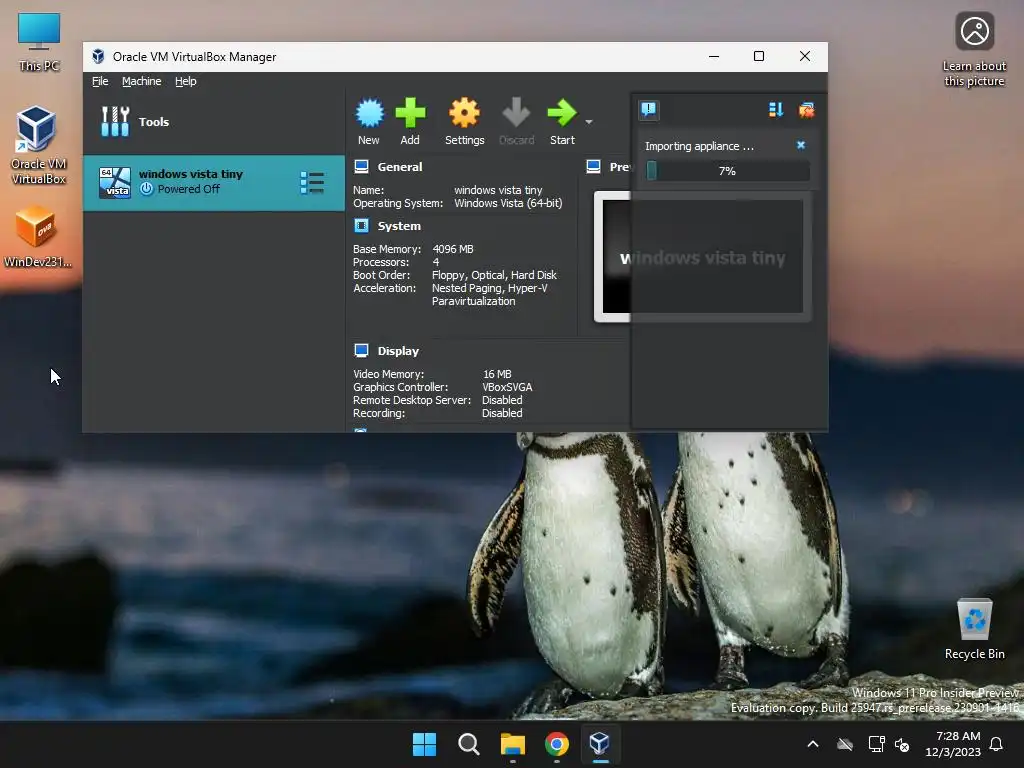Open the Help menu
Screen dimensions: 1024x768
pos(185,81)
